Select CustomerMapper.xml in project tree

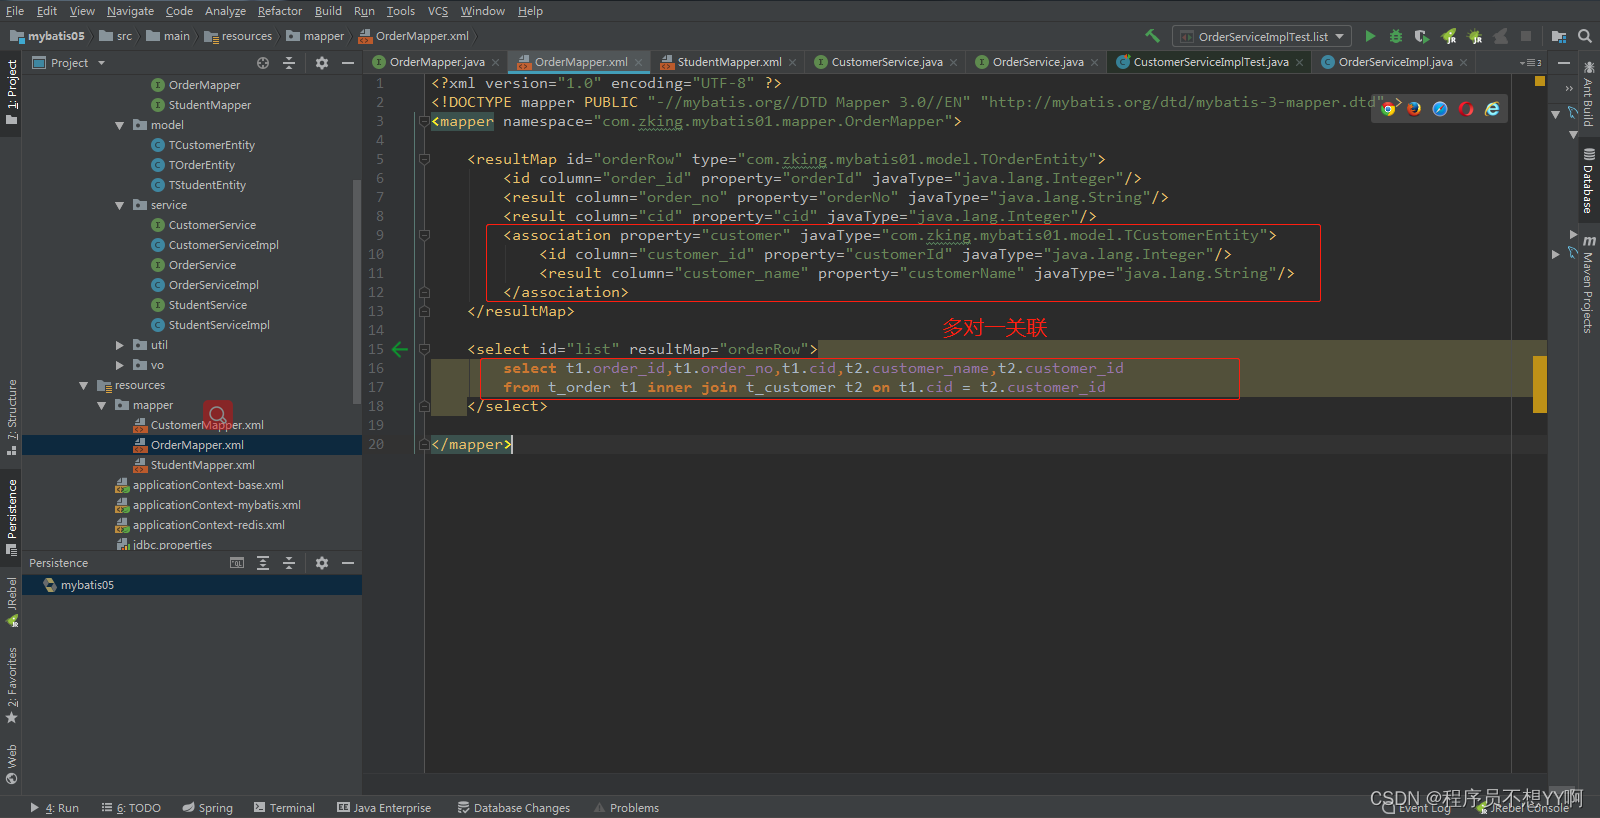point(207,425)
